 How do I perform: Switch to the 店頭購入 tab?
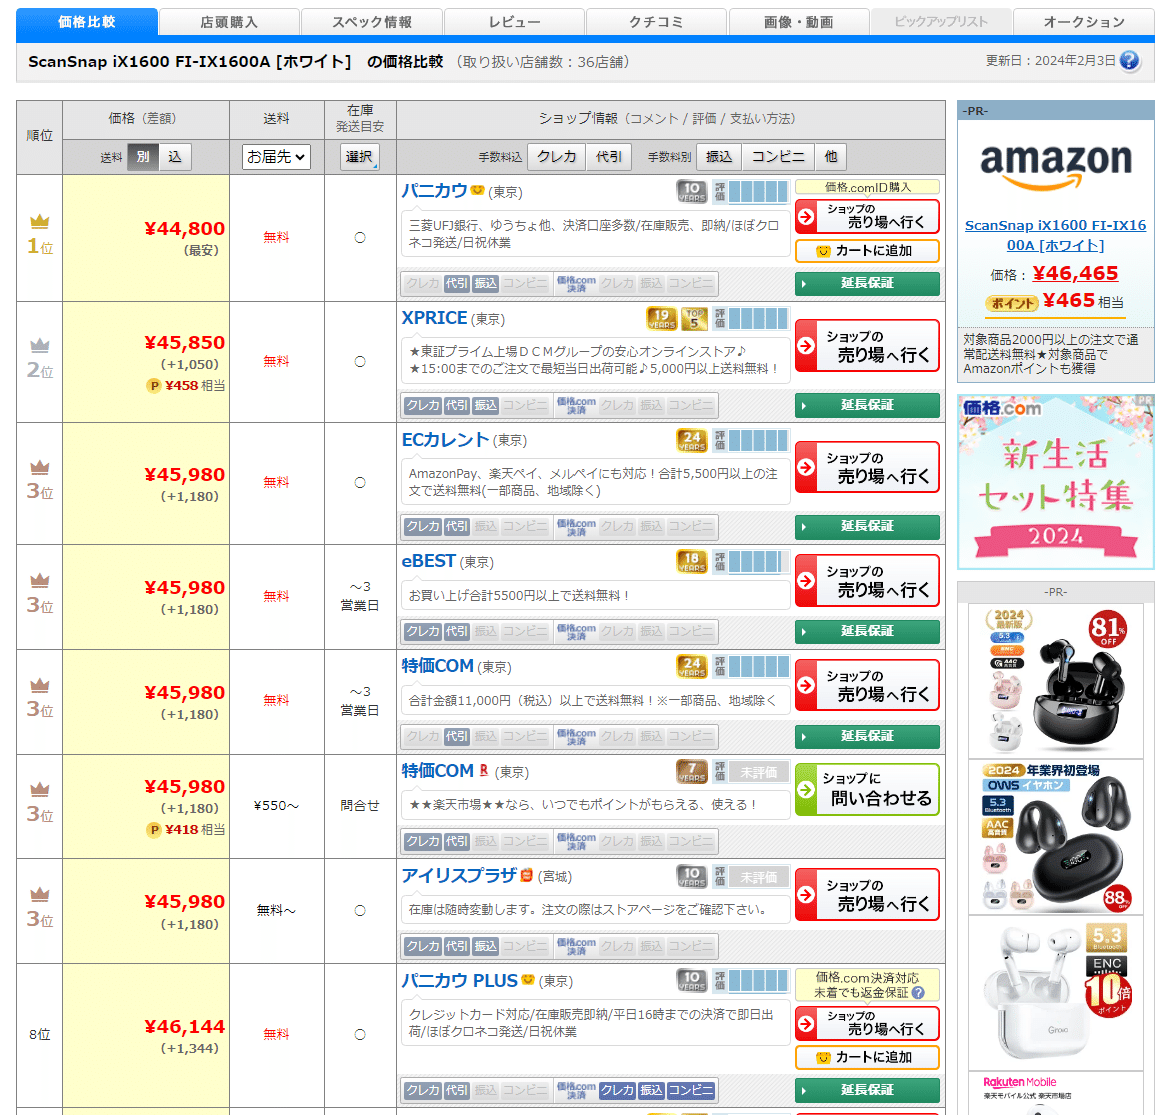(229, 22)
